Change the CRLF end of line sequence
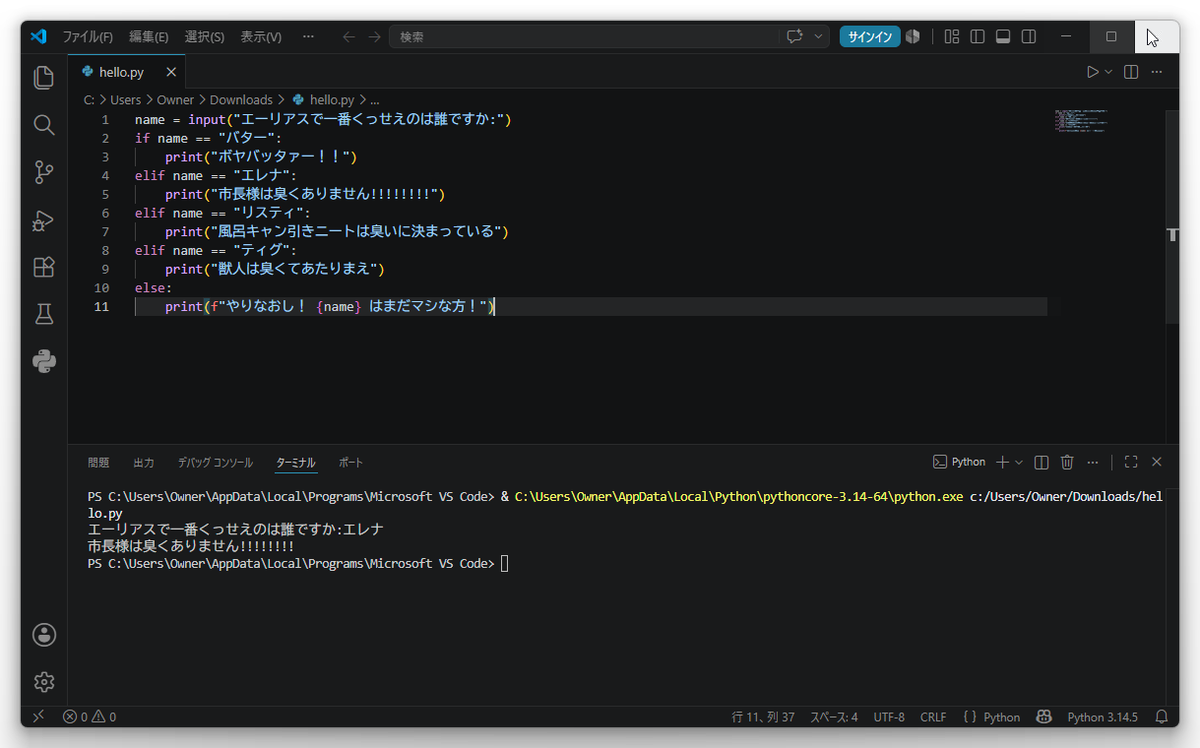The height and width of the screenshot is (748, 1200). pos(933,717)
